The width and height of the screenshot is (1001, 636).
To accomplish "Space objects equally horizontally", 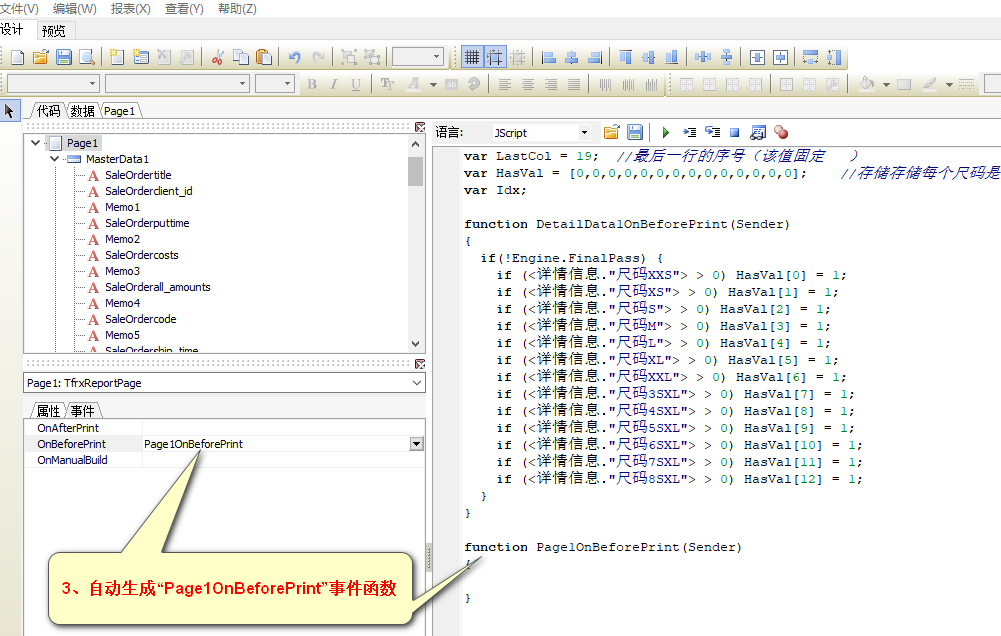I will (702, 57).
